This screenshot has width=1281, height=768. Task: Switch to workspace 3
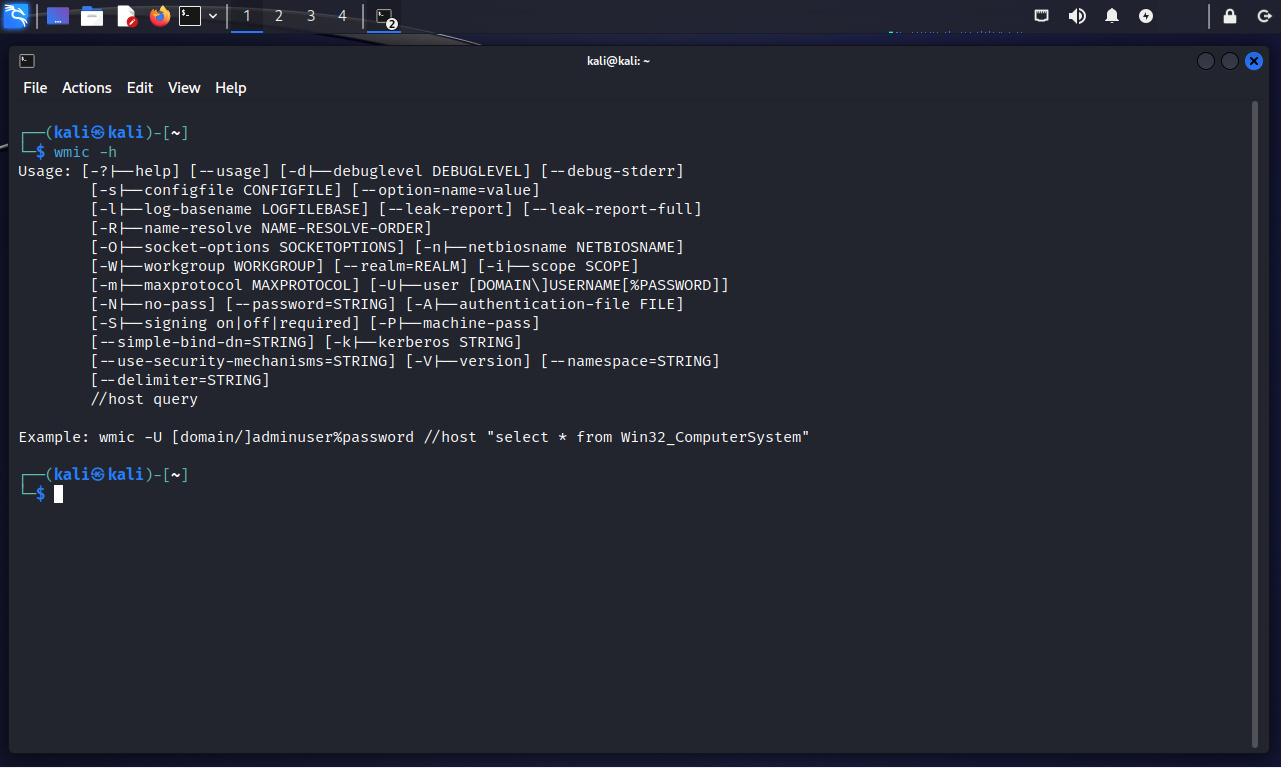tap(311, 16)
